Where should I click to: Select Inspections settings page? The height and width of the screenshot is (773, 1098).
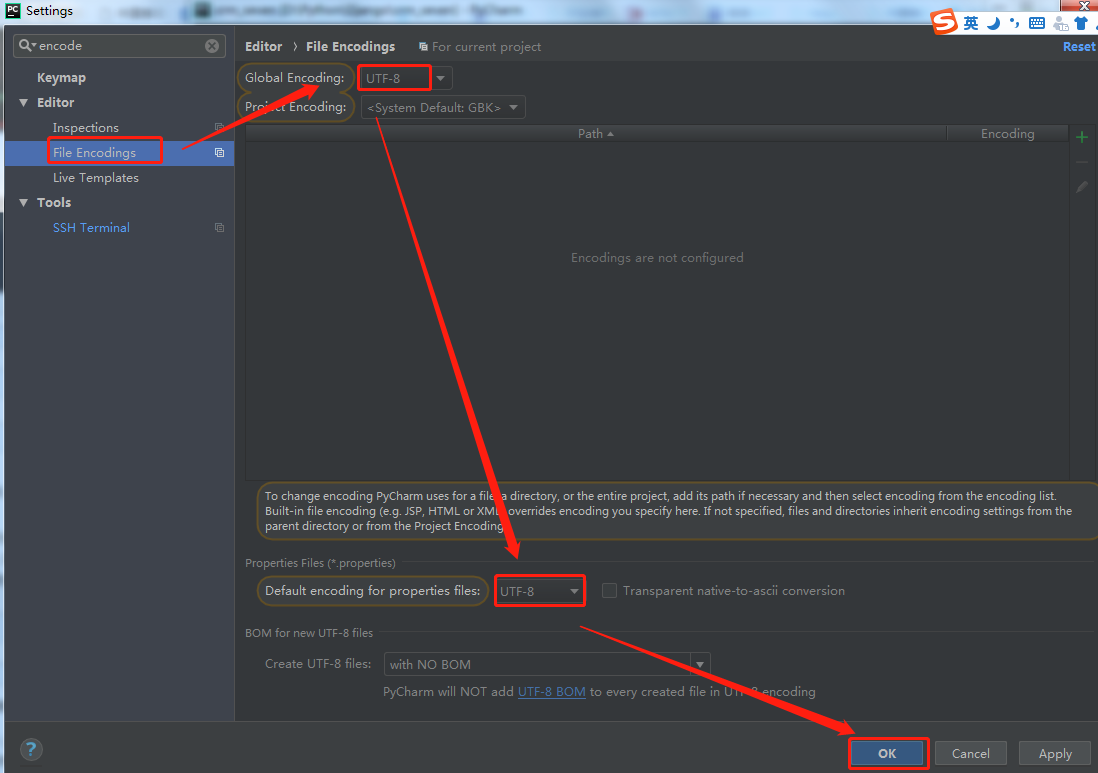click(85, 127)
